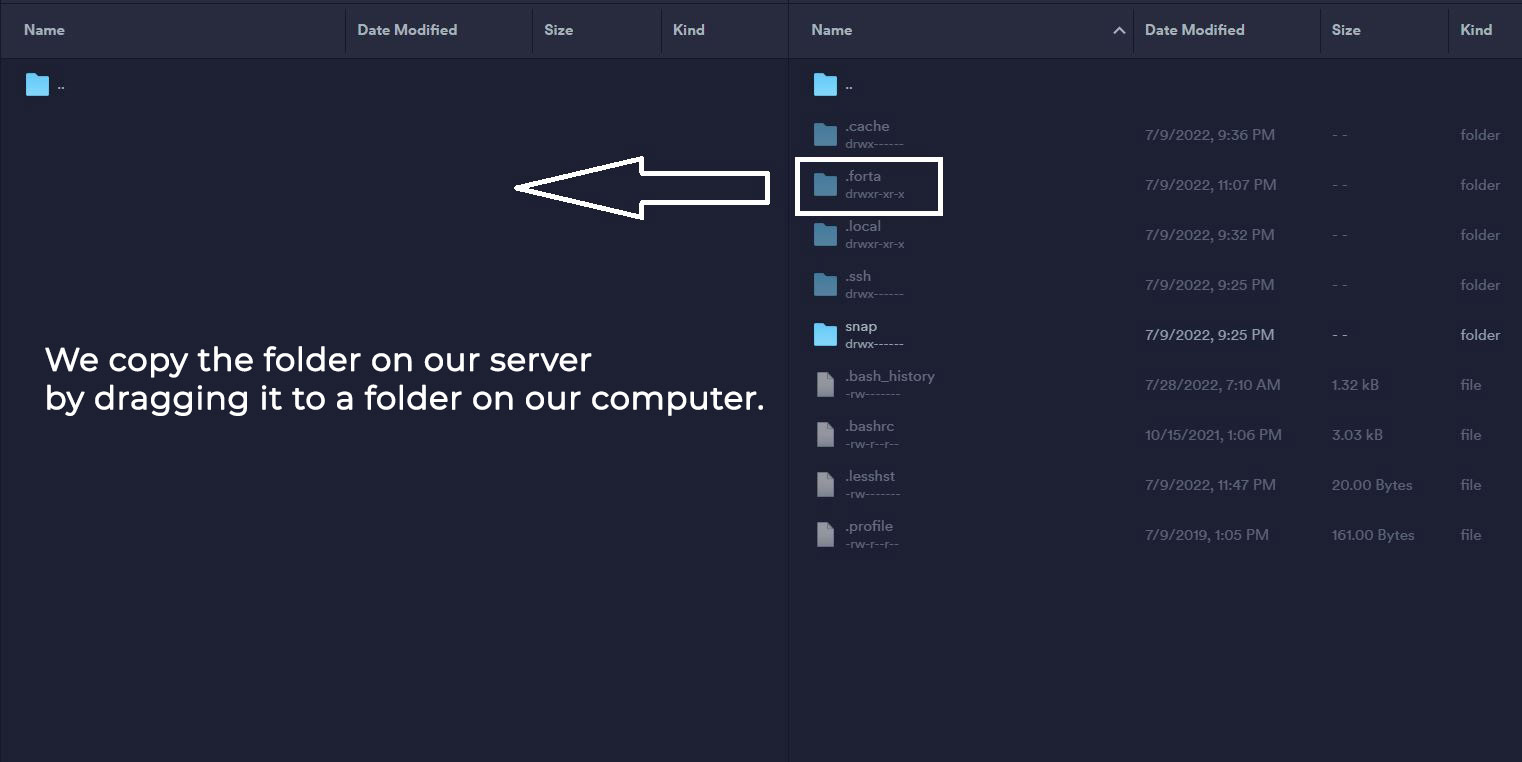Select the .local folder icon
This screenshot has height=762, width=1522.
coord(825,235)
